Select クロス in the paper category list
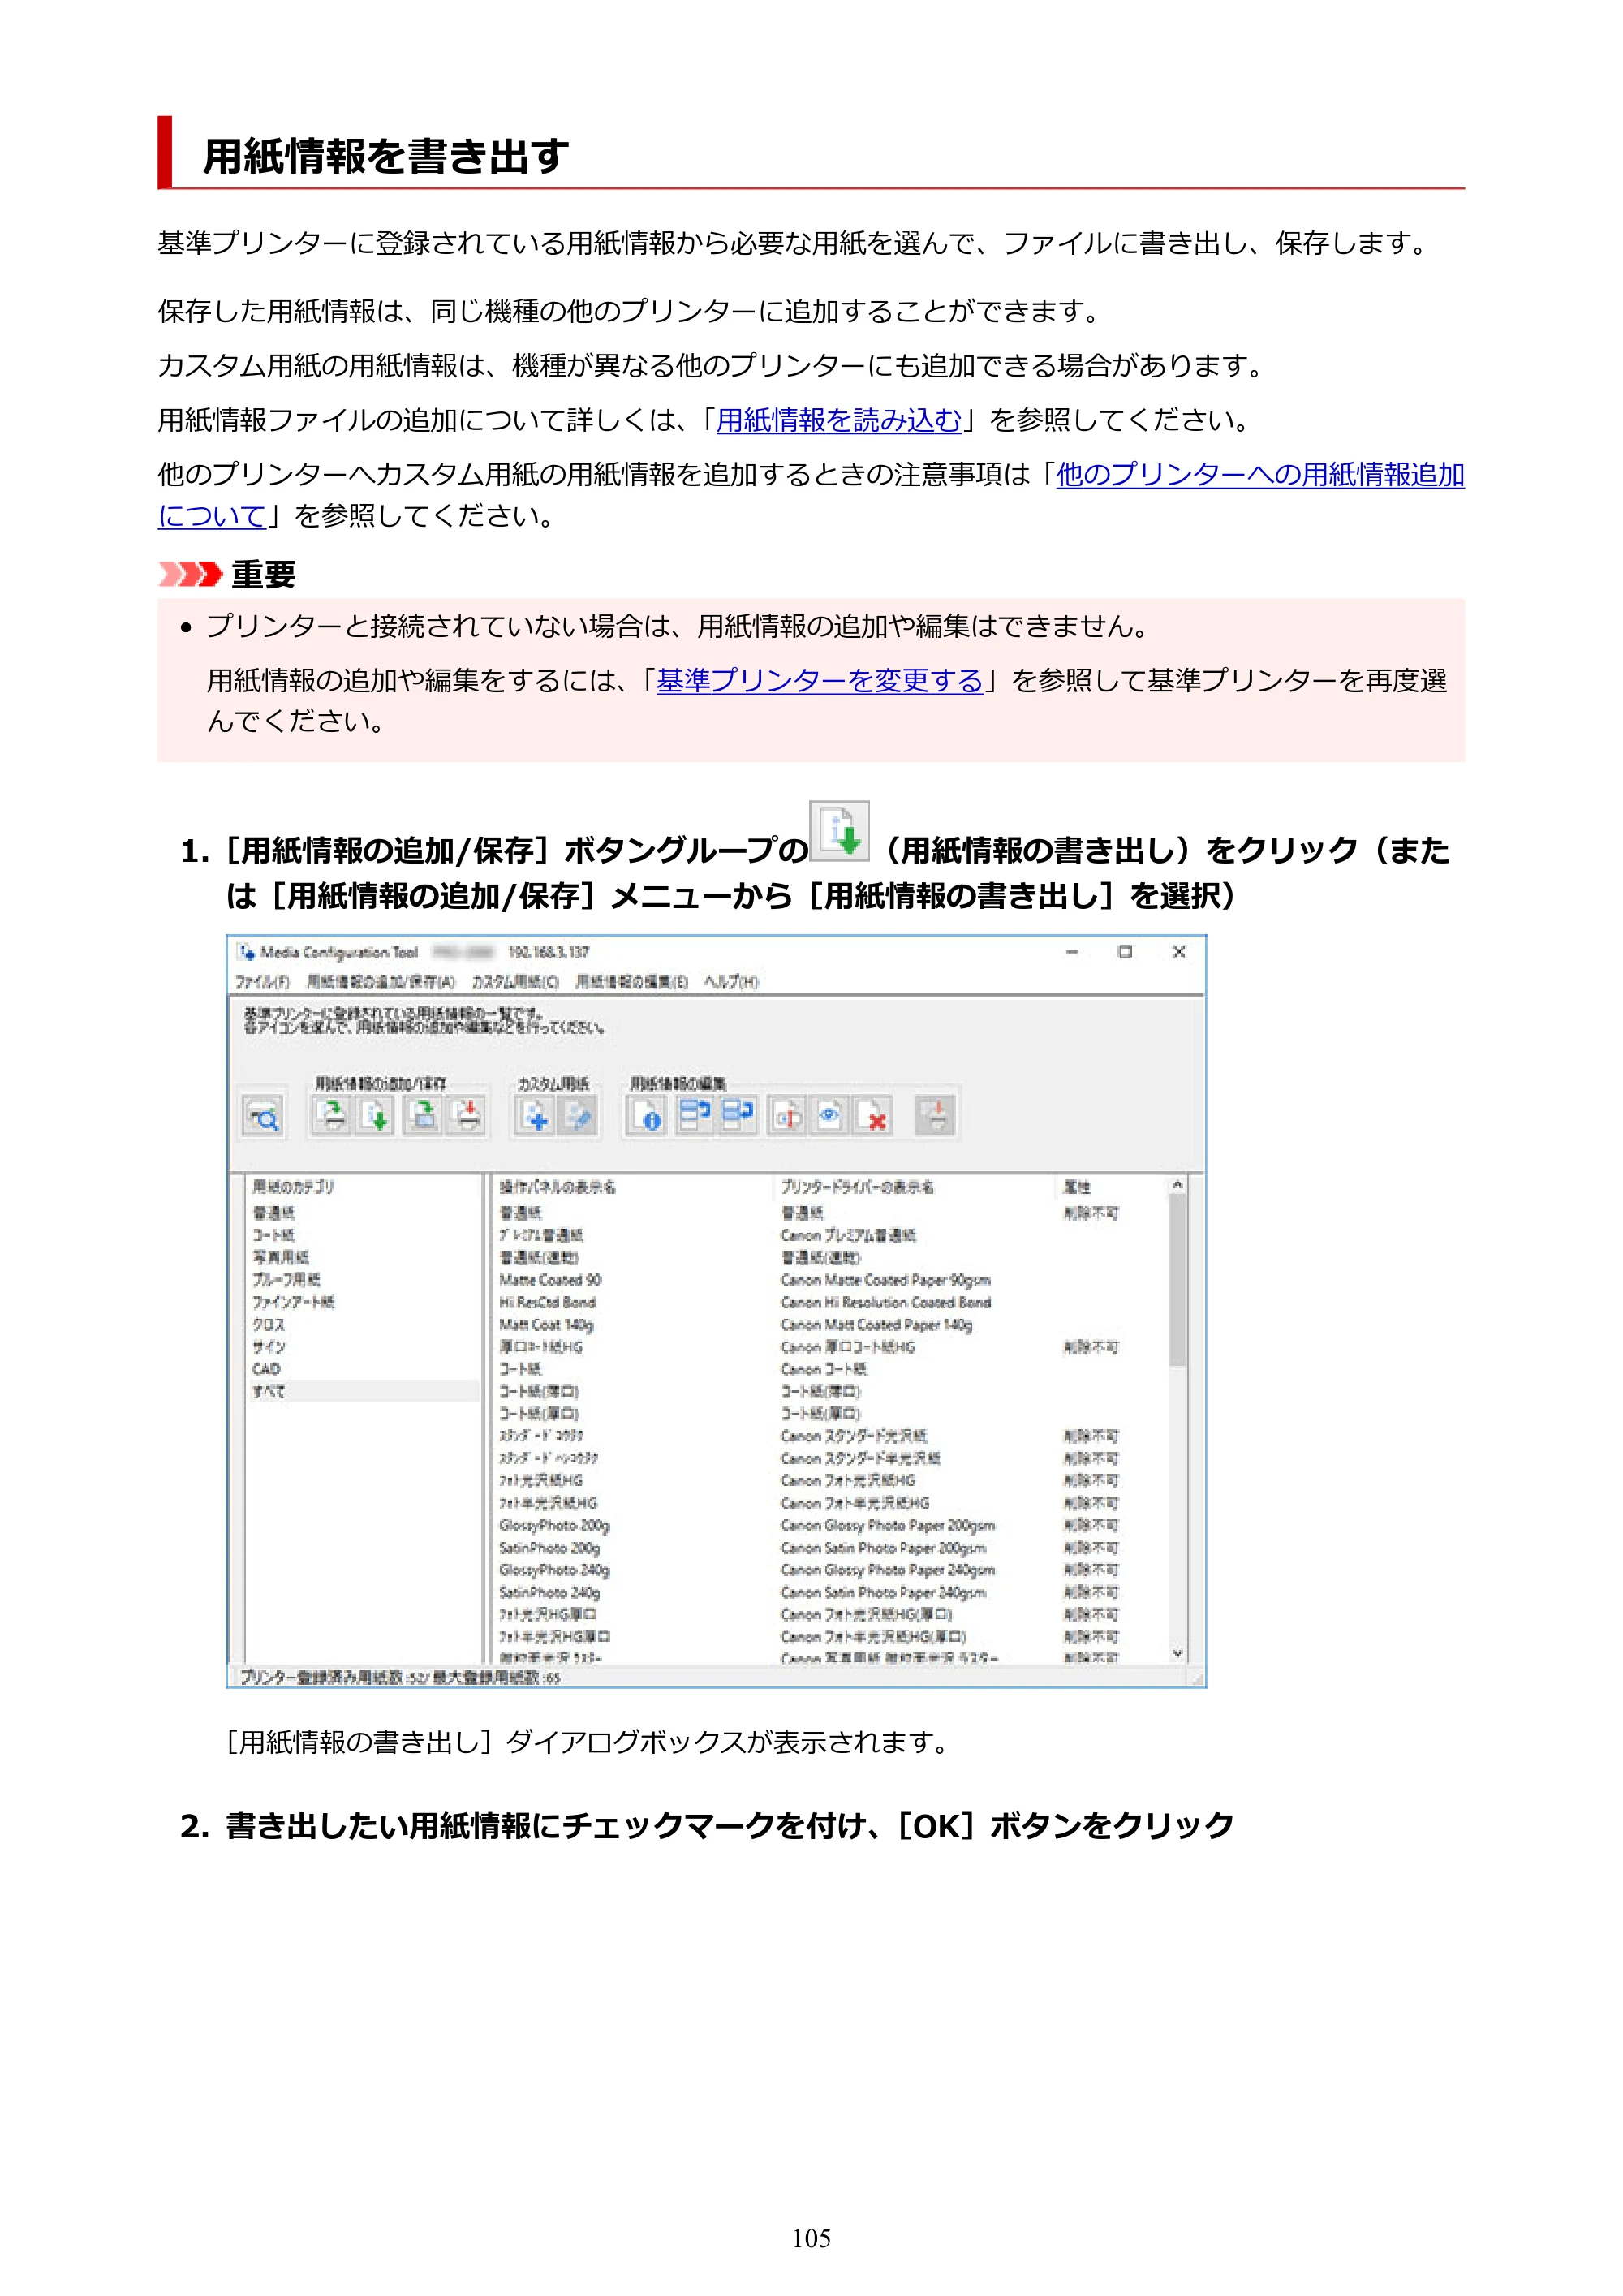 coord(268,1325)
